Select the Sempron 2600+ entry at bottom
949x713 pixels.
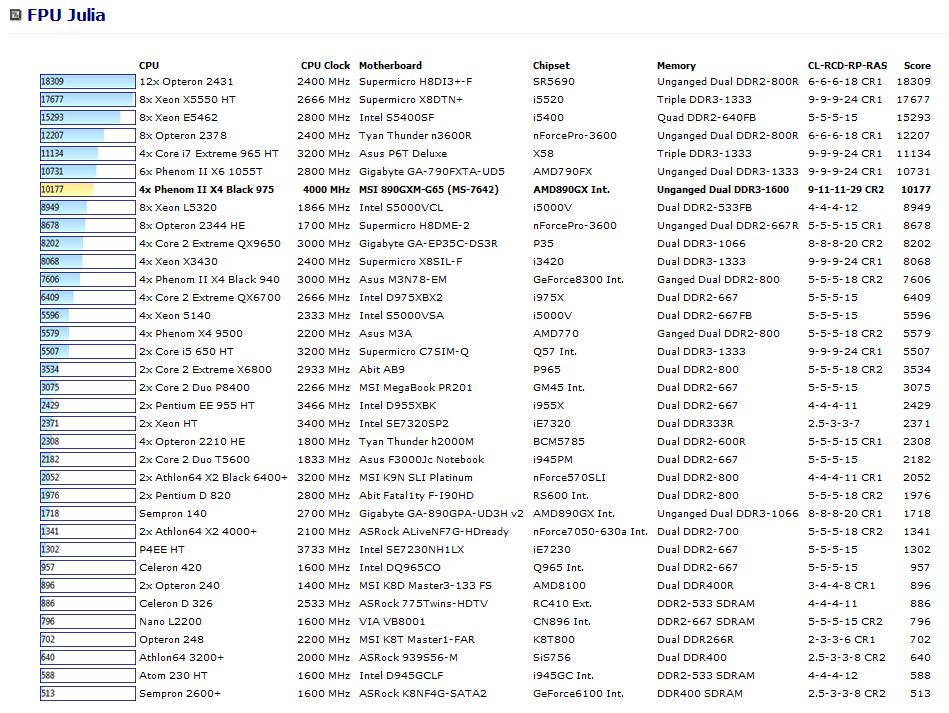(180, 694)
